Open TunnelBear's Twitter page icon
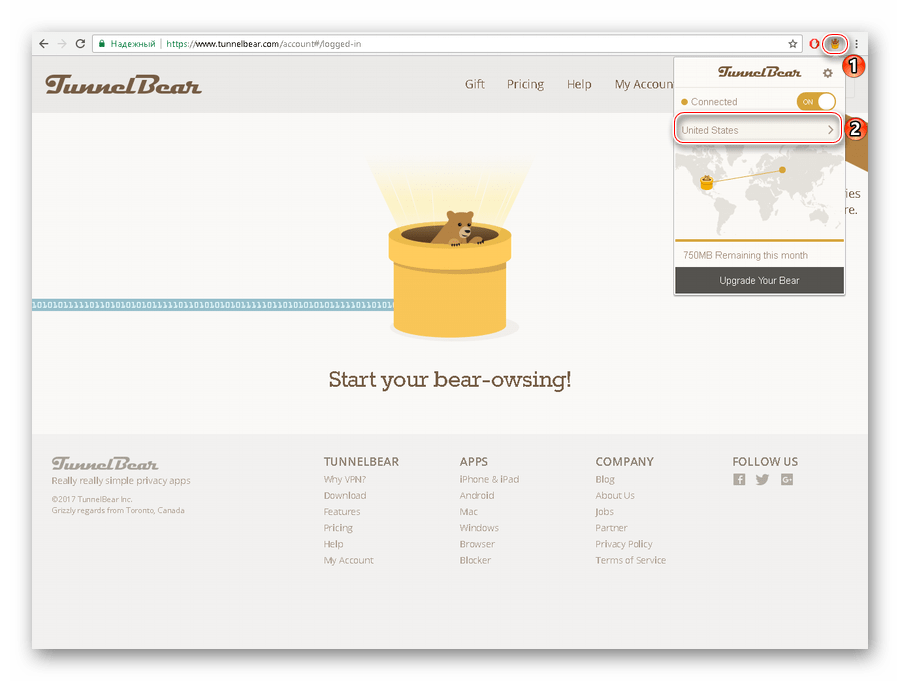Viewport: 900px width, 681px height. (x=762, y=480)
